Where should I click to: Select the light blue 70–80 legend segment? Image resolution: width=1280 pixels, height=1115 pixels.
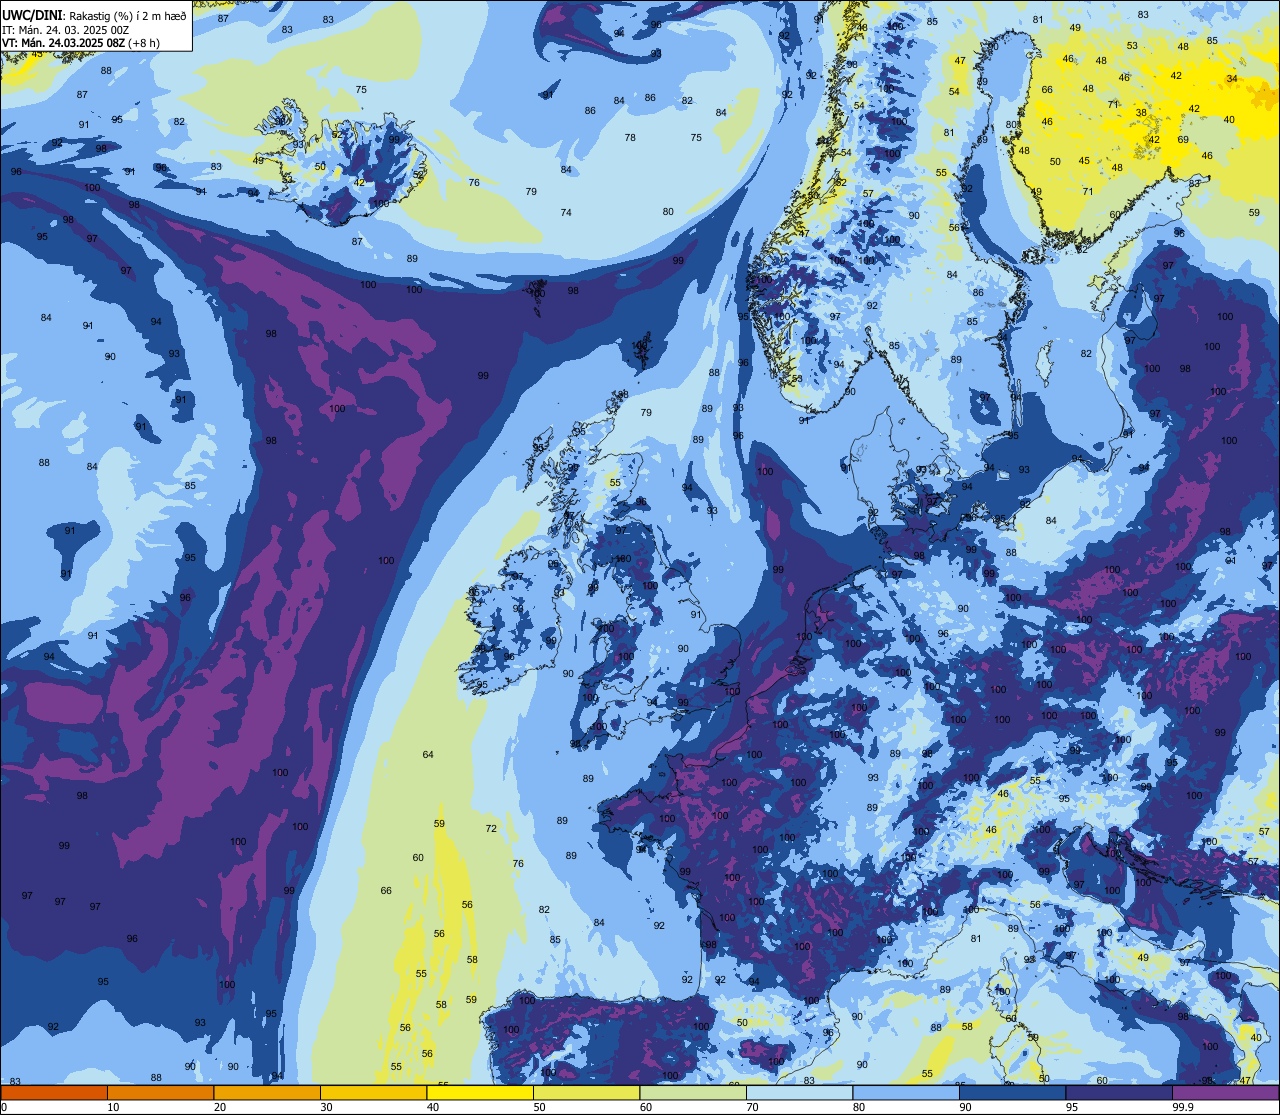800,1093
